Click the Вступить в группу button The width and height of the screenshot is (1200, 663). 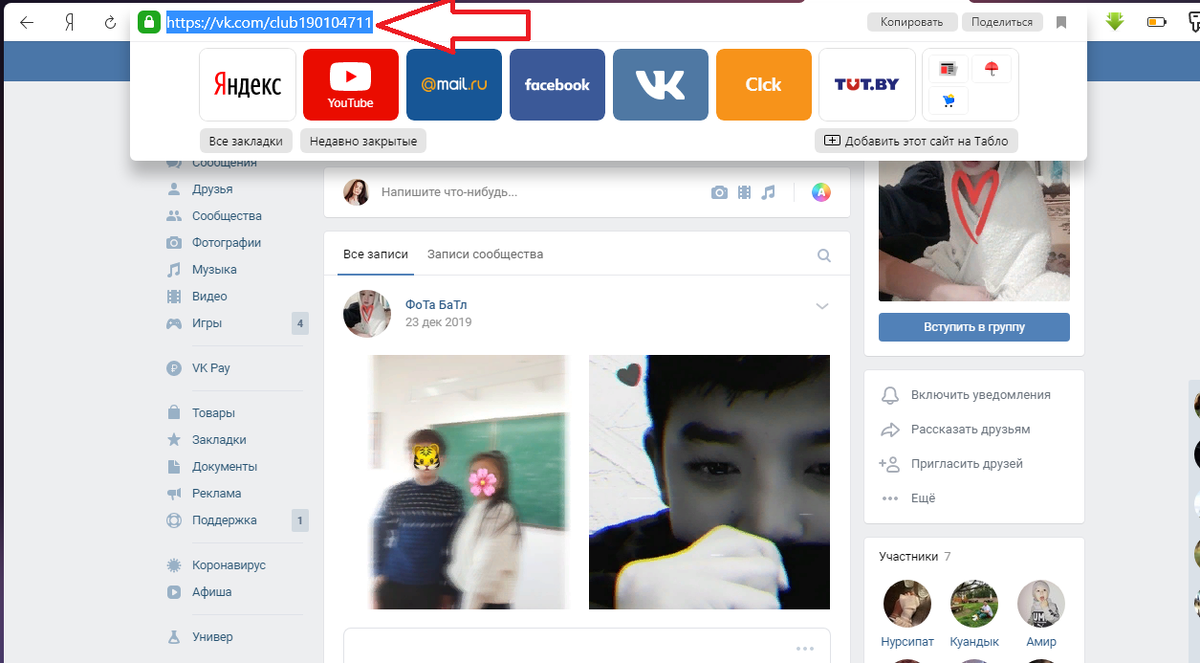click(x=974, y=327)
